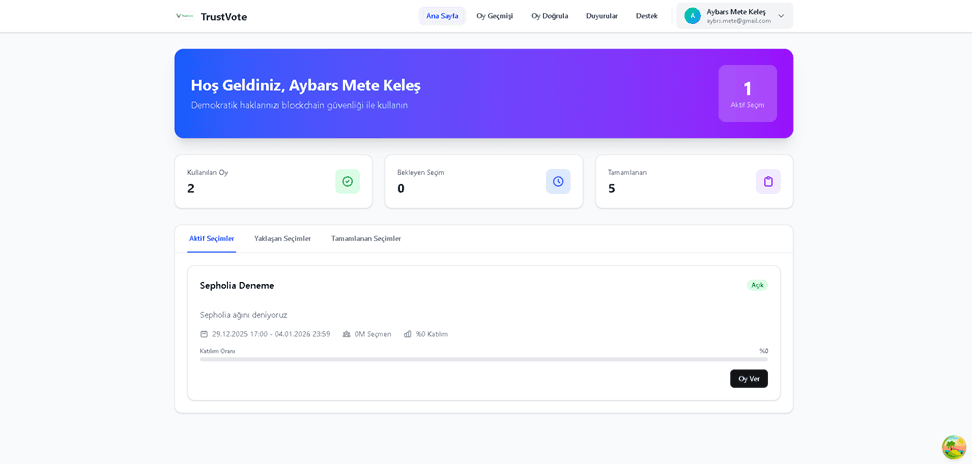
Task: Open the Duyurular menu item
Action: coord(602,16)
